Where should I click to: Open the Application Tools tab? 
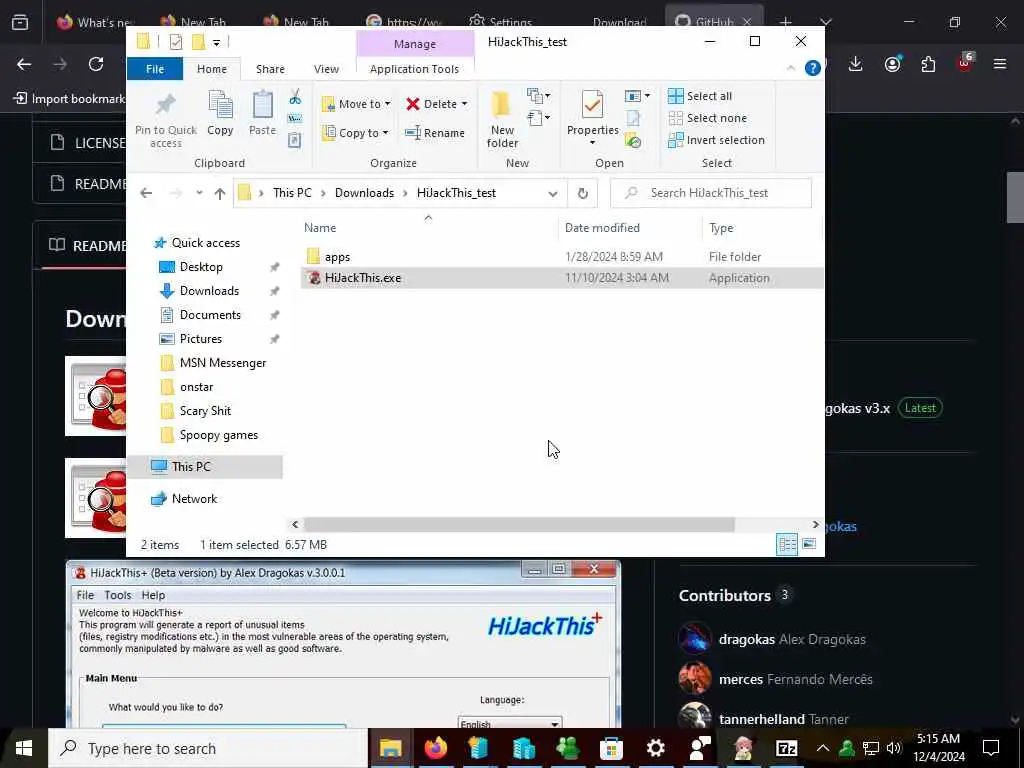coord(414,69)
